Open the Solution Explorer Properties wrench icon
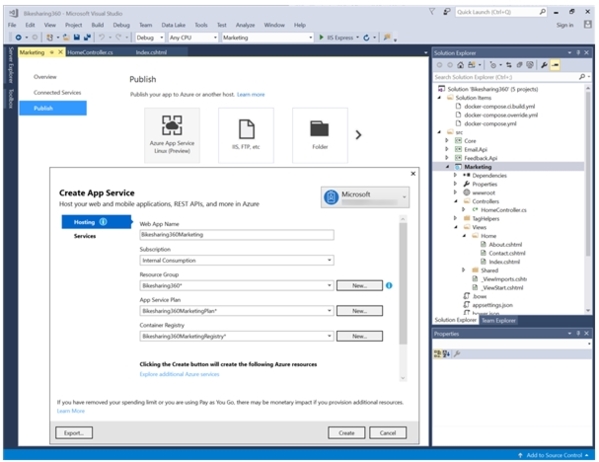The height and width of the screenshot is (462, 599). click(x=544, y=65)
